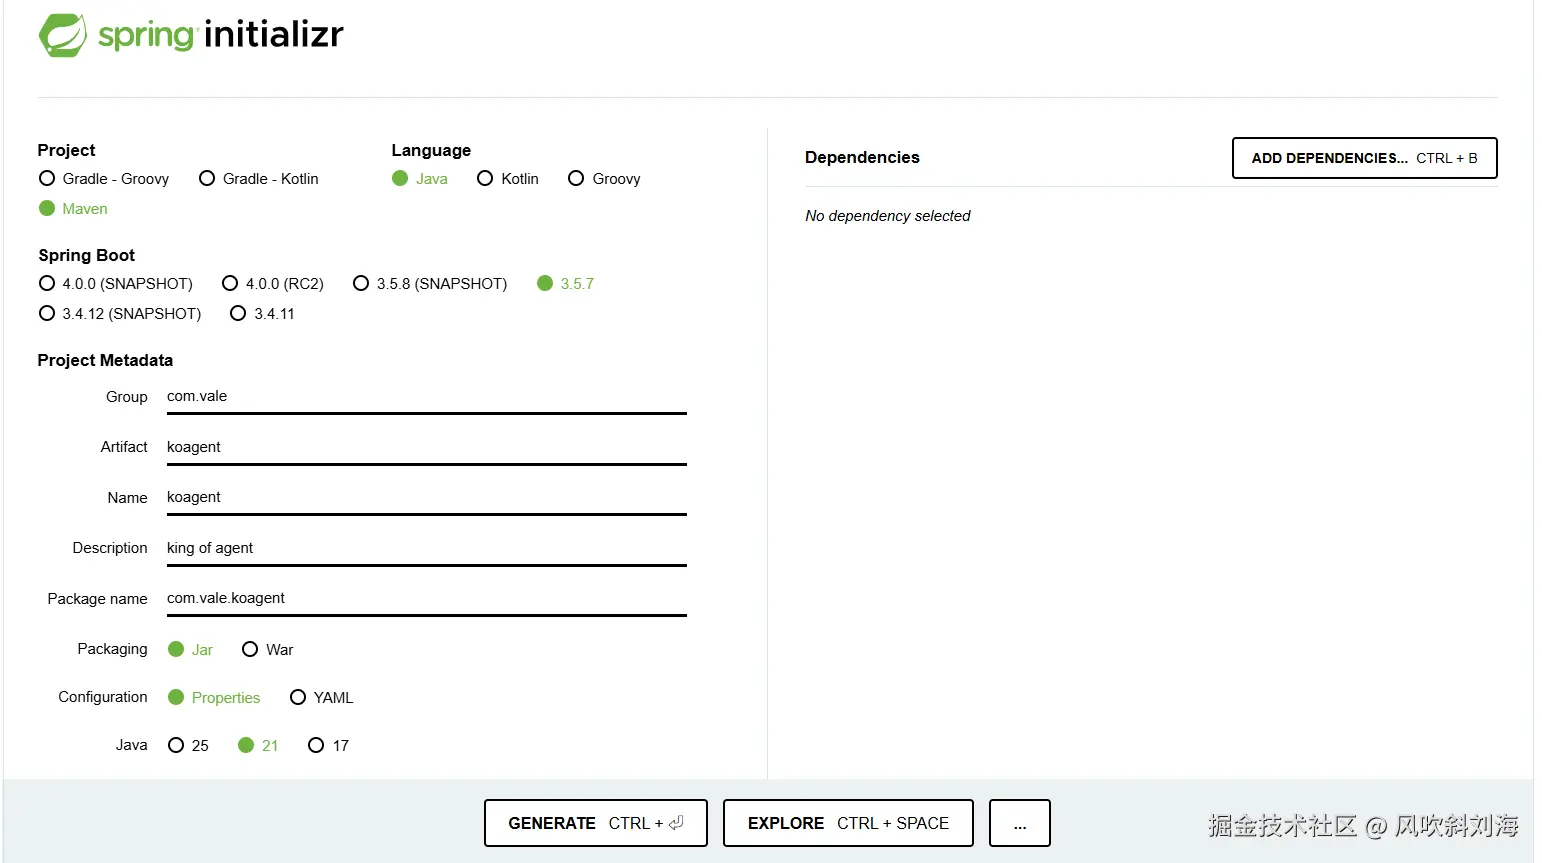This screenshot has height=863, width=1542.
Task: Select Spring Boot 4.0.0 (SNAPSHOT)
Action: (116, 284)
